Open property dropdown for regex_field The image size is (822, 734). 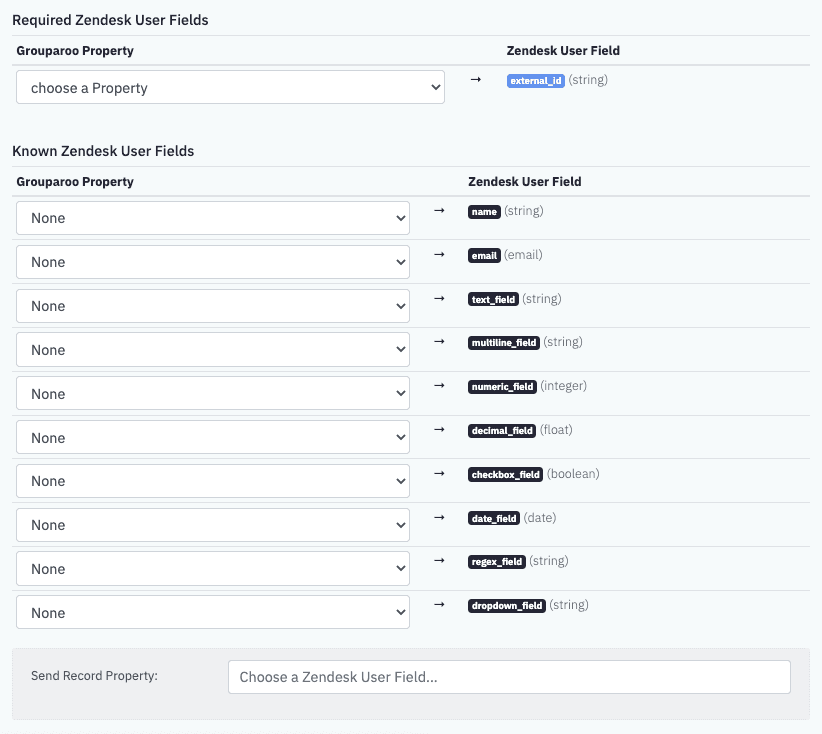coord(213,569)
